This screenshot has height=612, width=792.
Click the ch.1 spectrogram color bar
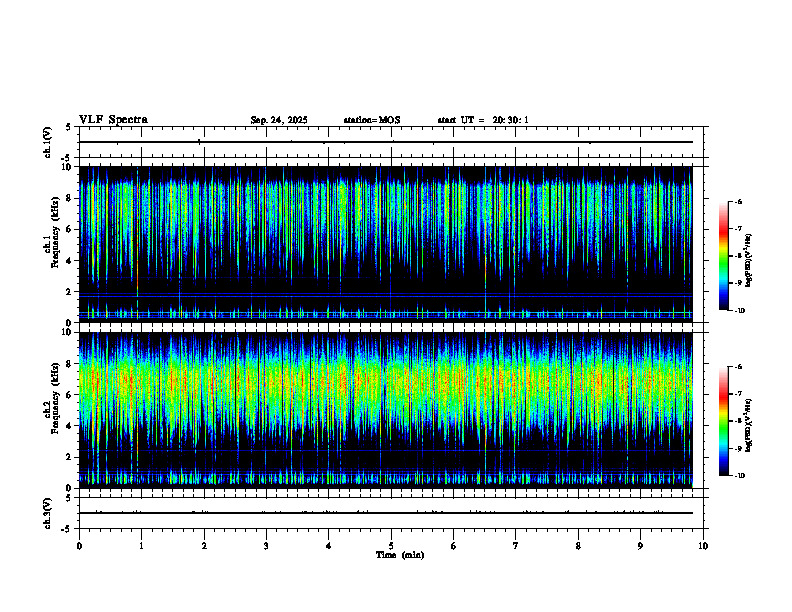(723, 256)
